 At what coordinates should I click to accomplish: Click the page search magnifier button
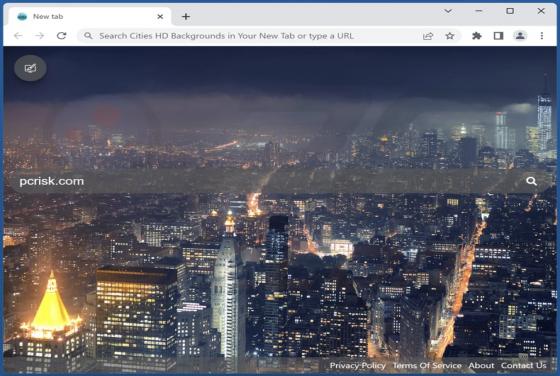pos(531,181)
